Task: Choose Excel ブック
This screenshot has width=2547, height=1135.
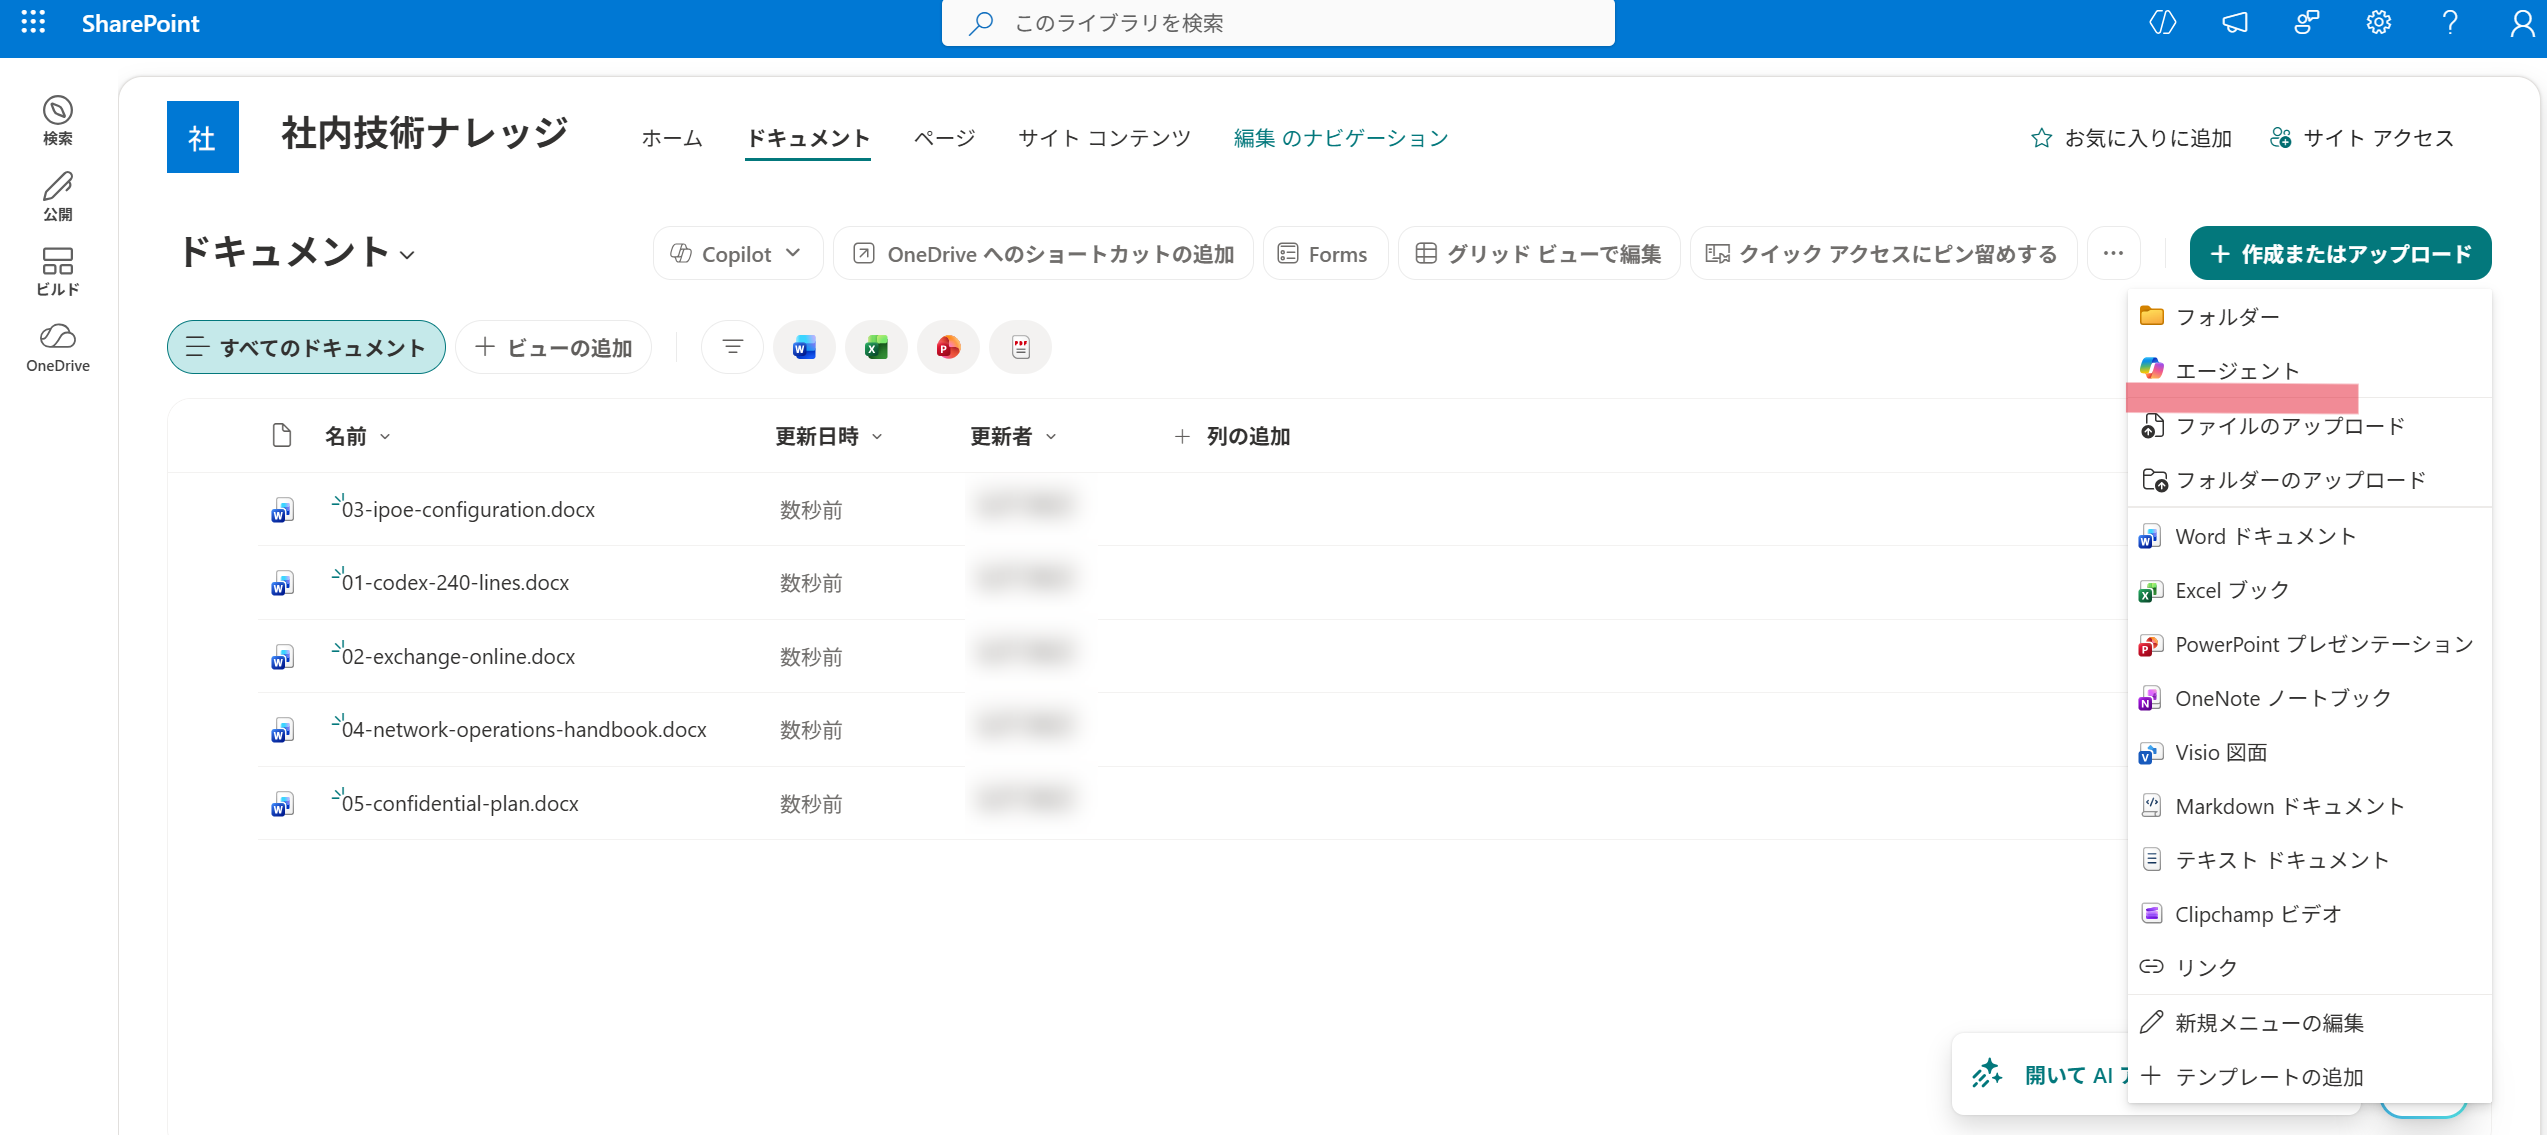Action: tap(2308, 591)
